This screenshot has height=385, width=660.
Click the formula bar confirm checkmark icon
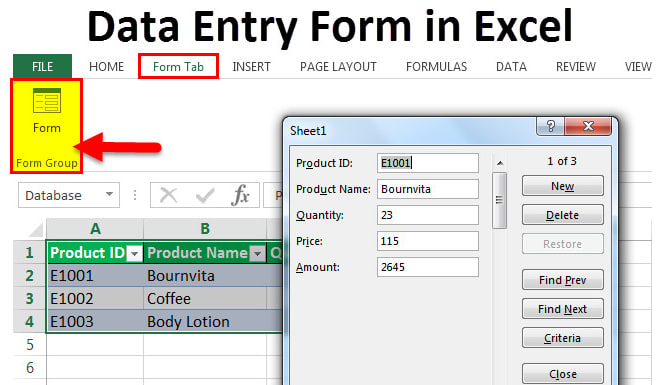(205, 196)
